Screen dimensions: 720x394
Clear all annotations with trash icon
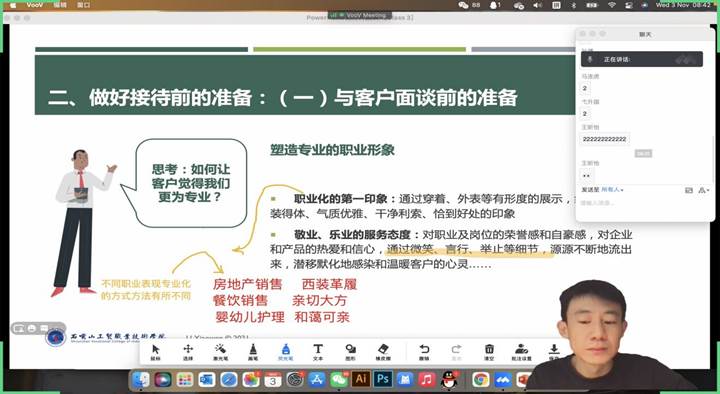[x=489, y=352]
